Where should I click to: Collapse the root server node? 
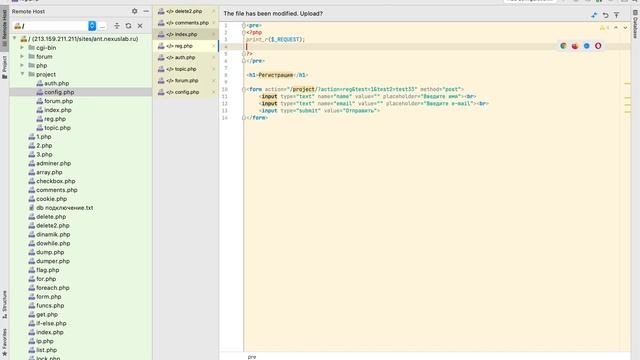[x=15, y=39]
